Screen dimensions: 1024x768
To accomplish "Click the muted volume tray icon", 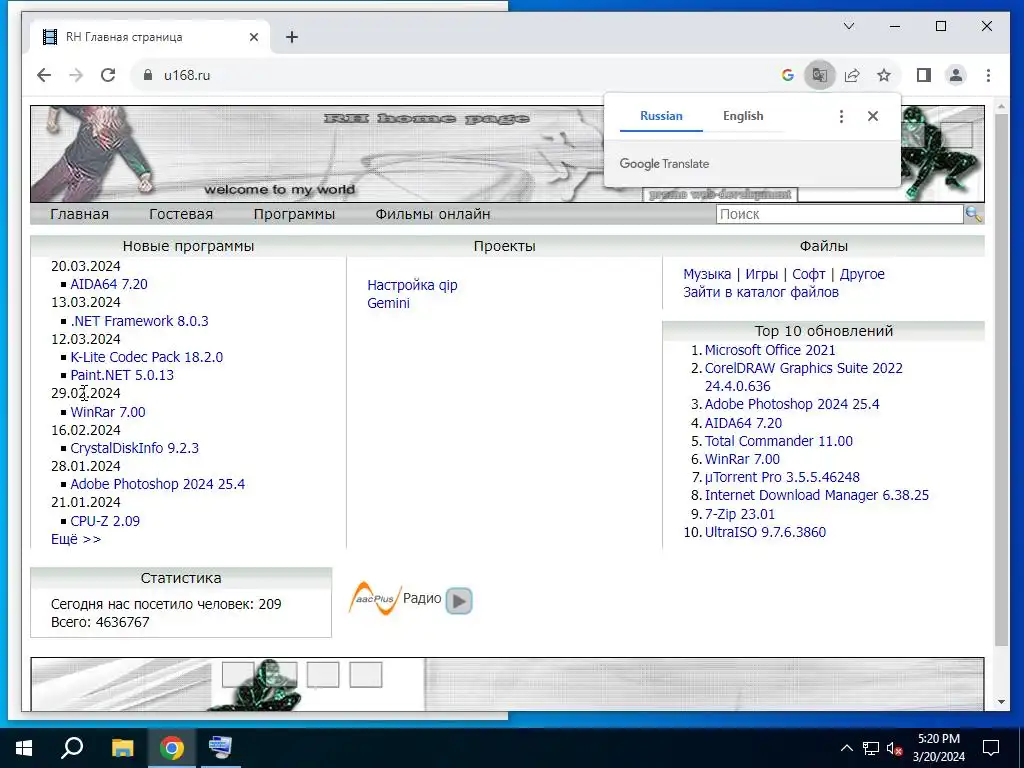I will pos(894,748).
